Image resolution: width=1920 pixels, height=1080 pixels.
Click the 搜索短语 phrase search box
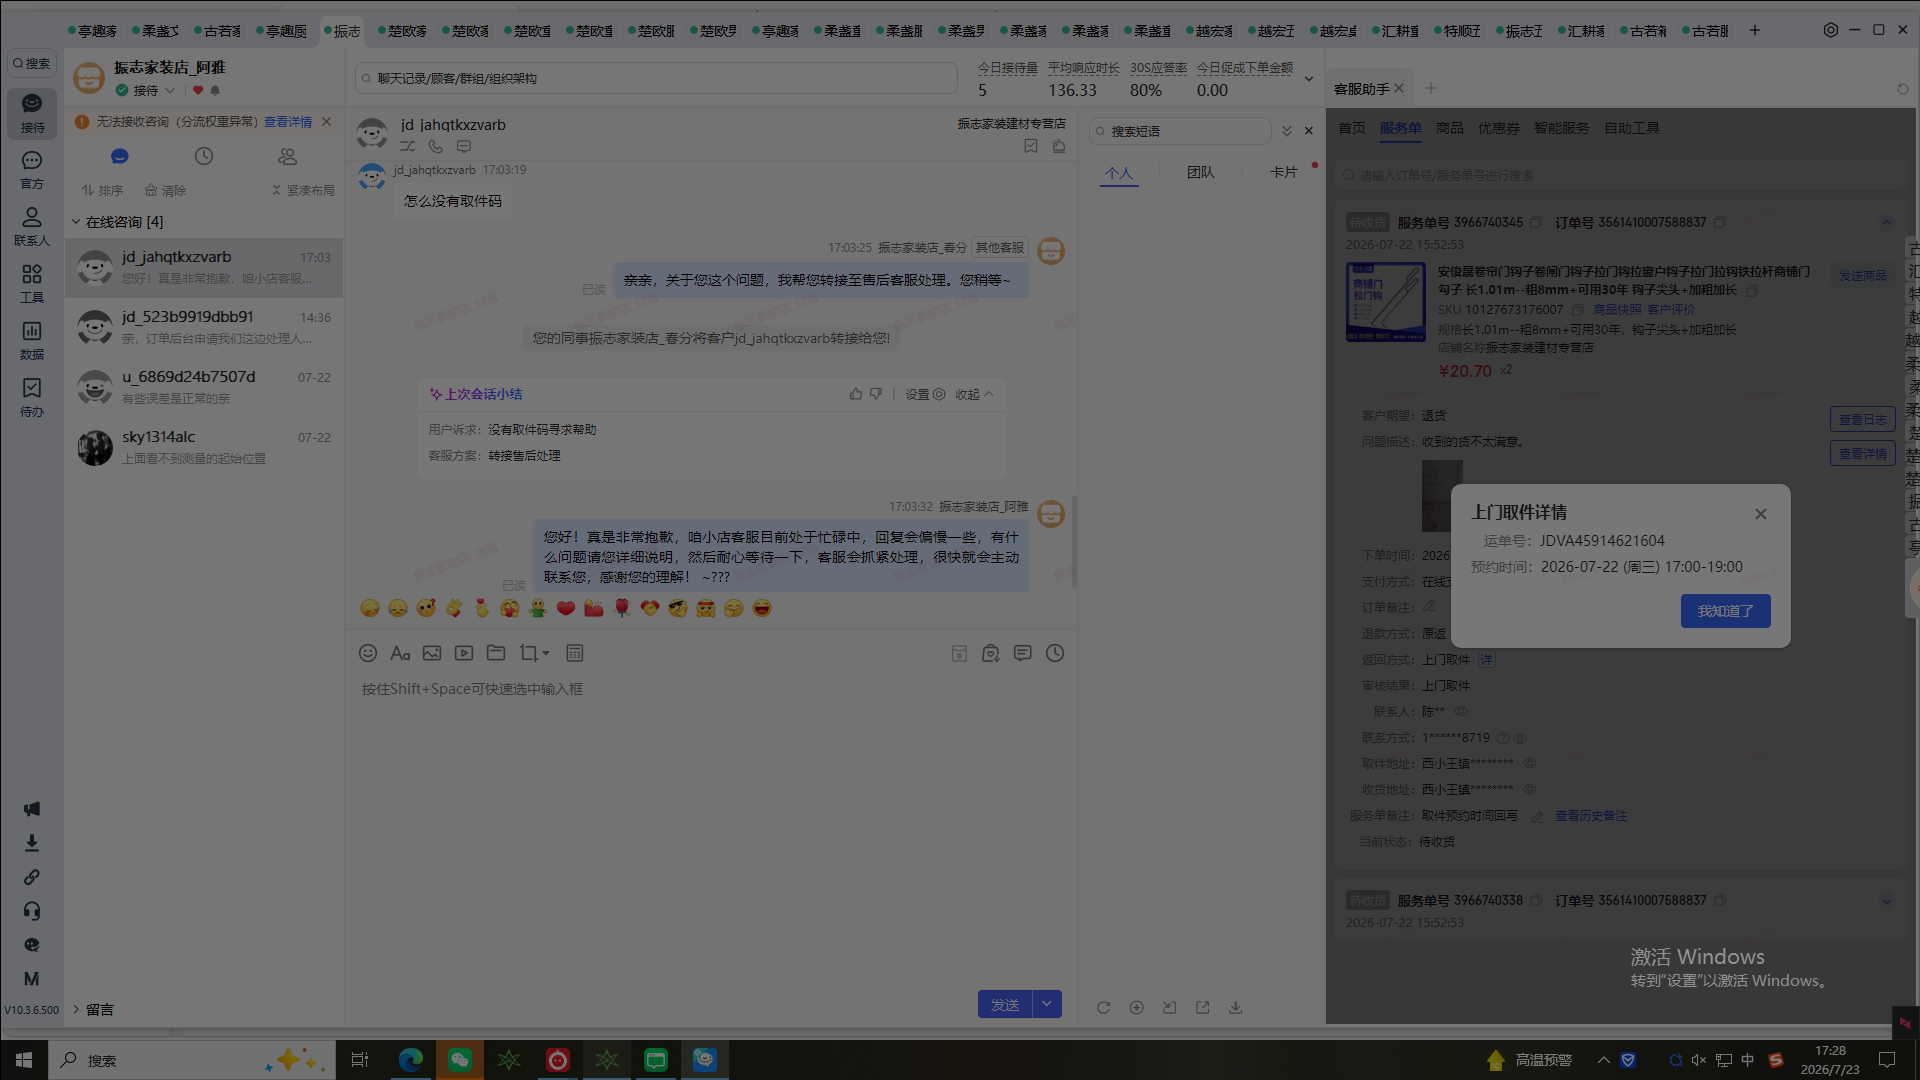tap(1181, 131)
